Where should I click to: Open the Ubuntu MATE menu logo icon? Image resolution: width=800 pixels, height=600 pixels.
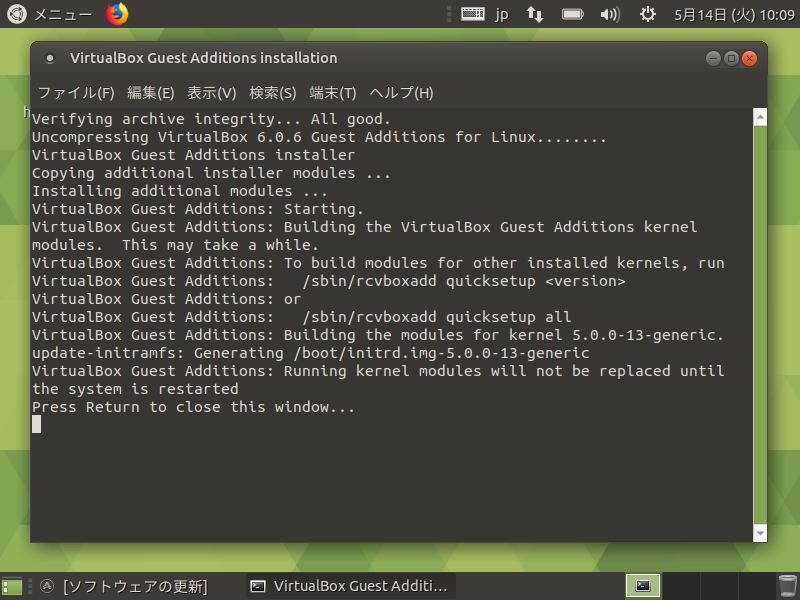click(x=16, y=14)
